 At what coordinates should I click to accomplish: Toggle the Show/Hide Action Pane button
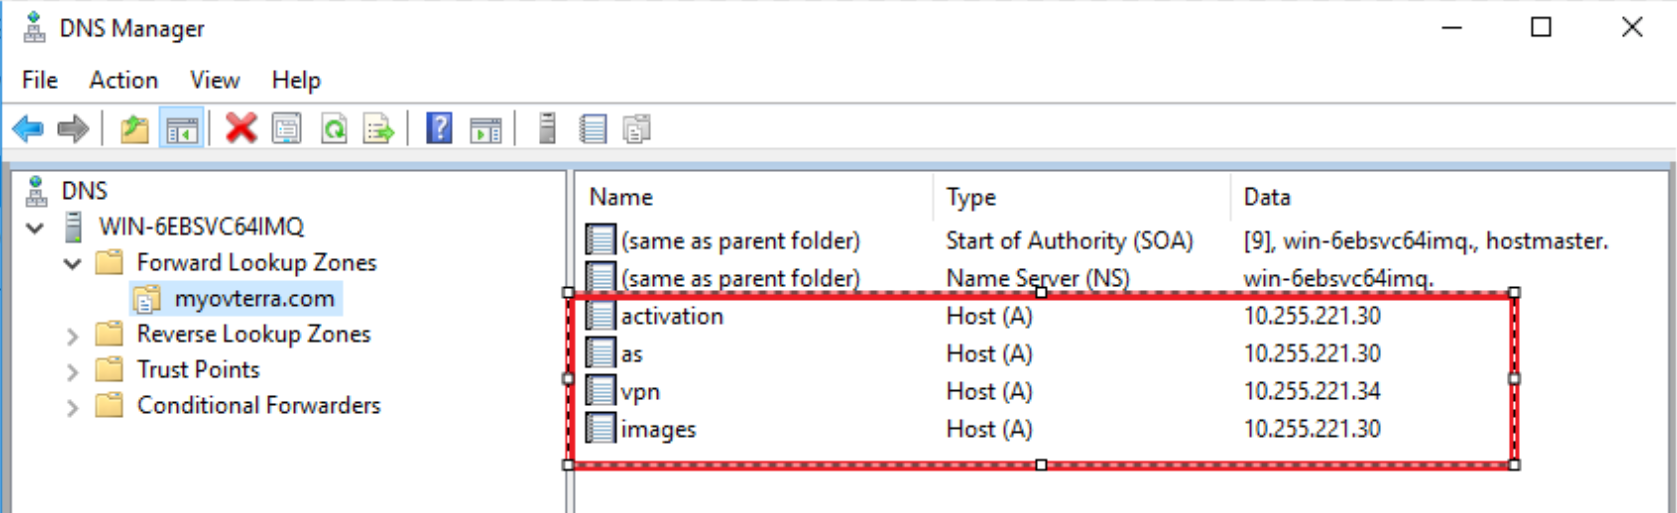click(x=486, y=129)
